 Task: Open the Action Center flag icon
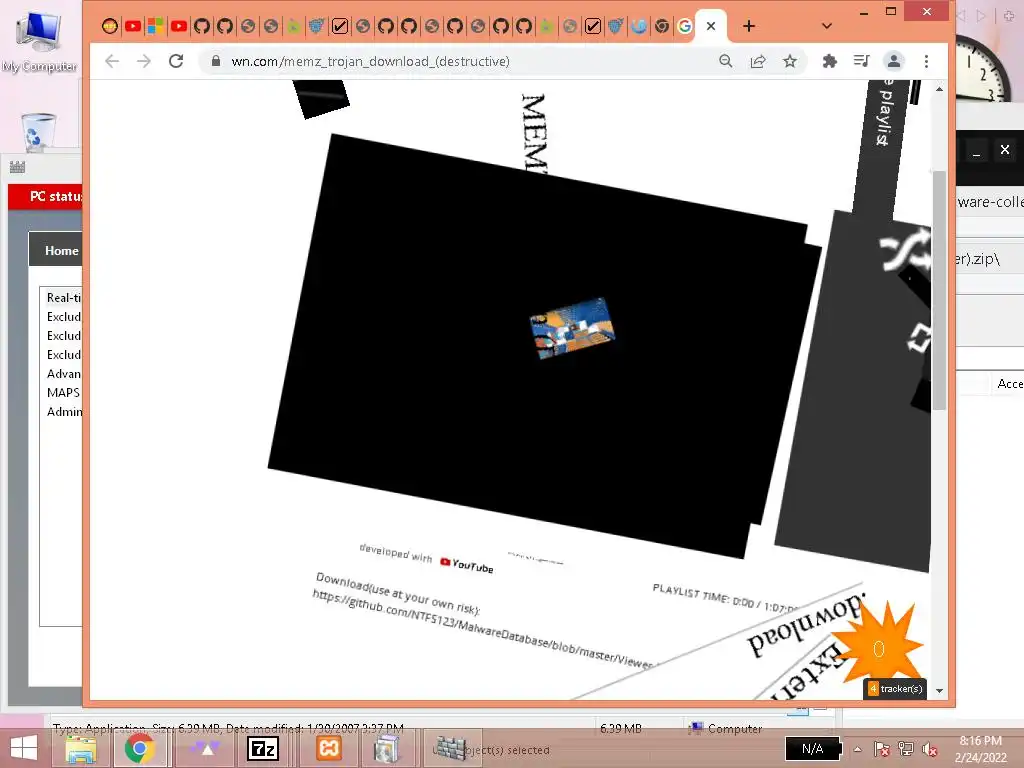[881, 749]
